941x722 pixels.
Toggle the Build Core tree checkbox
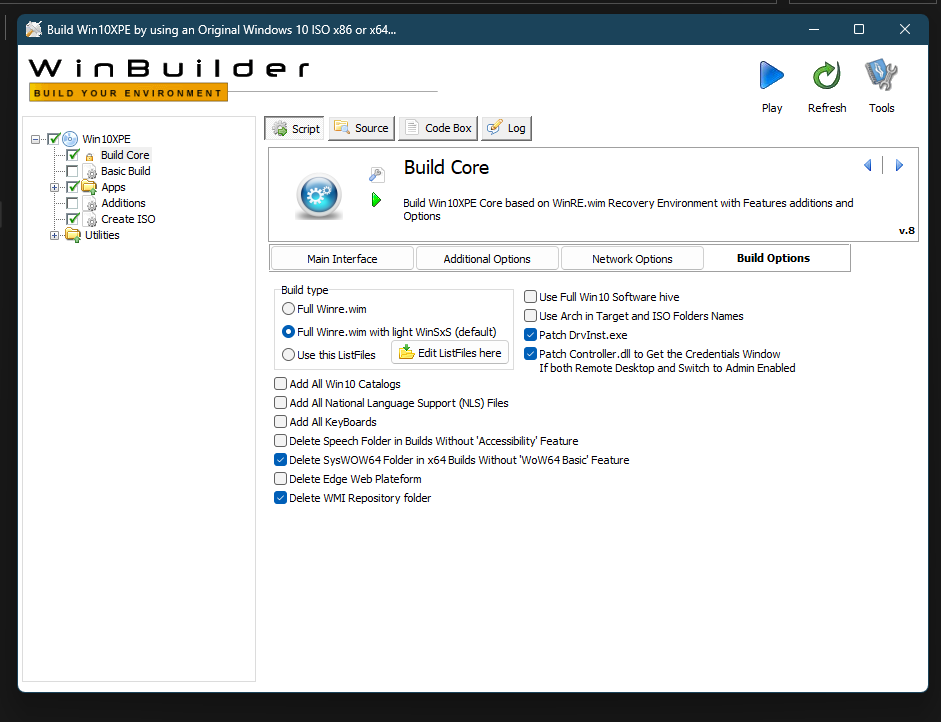point(73,155)
